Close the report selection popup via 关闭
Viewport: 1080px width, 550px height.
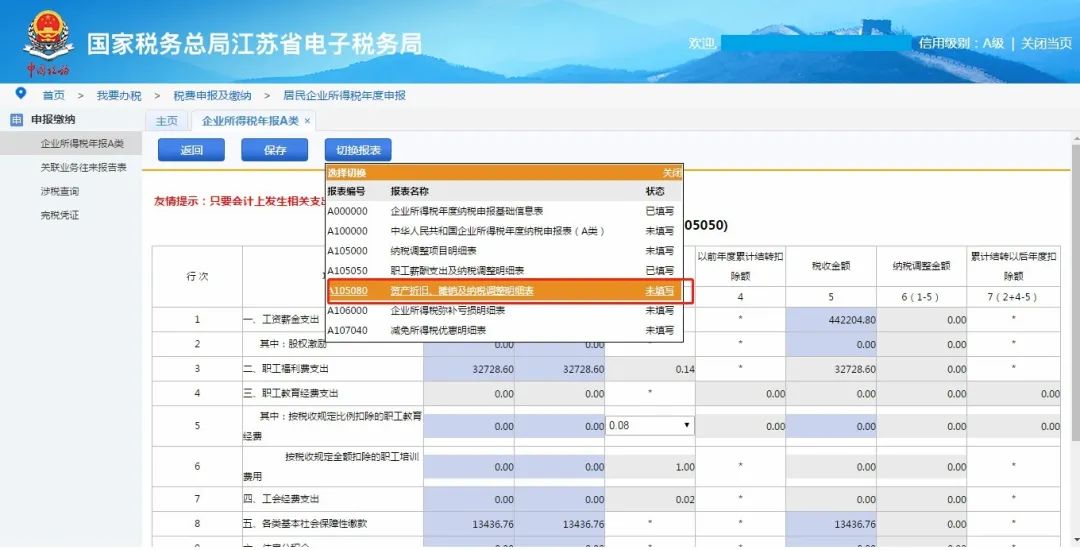pos(671,173)
